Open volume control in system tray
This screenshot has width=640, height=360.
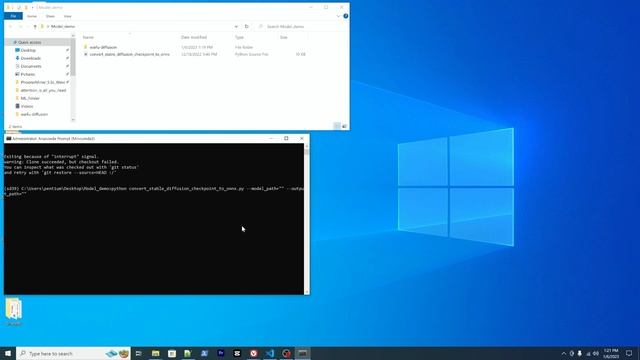point(596,353)
